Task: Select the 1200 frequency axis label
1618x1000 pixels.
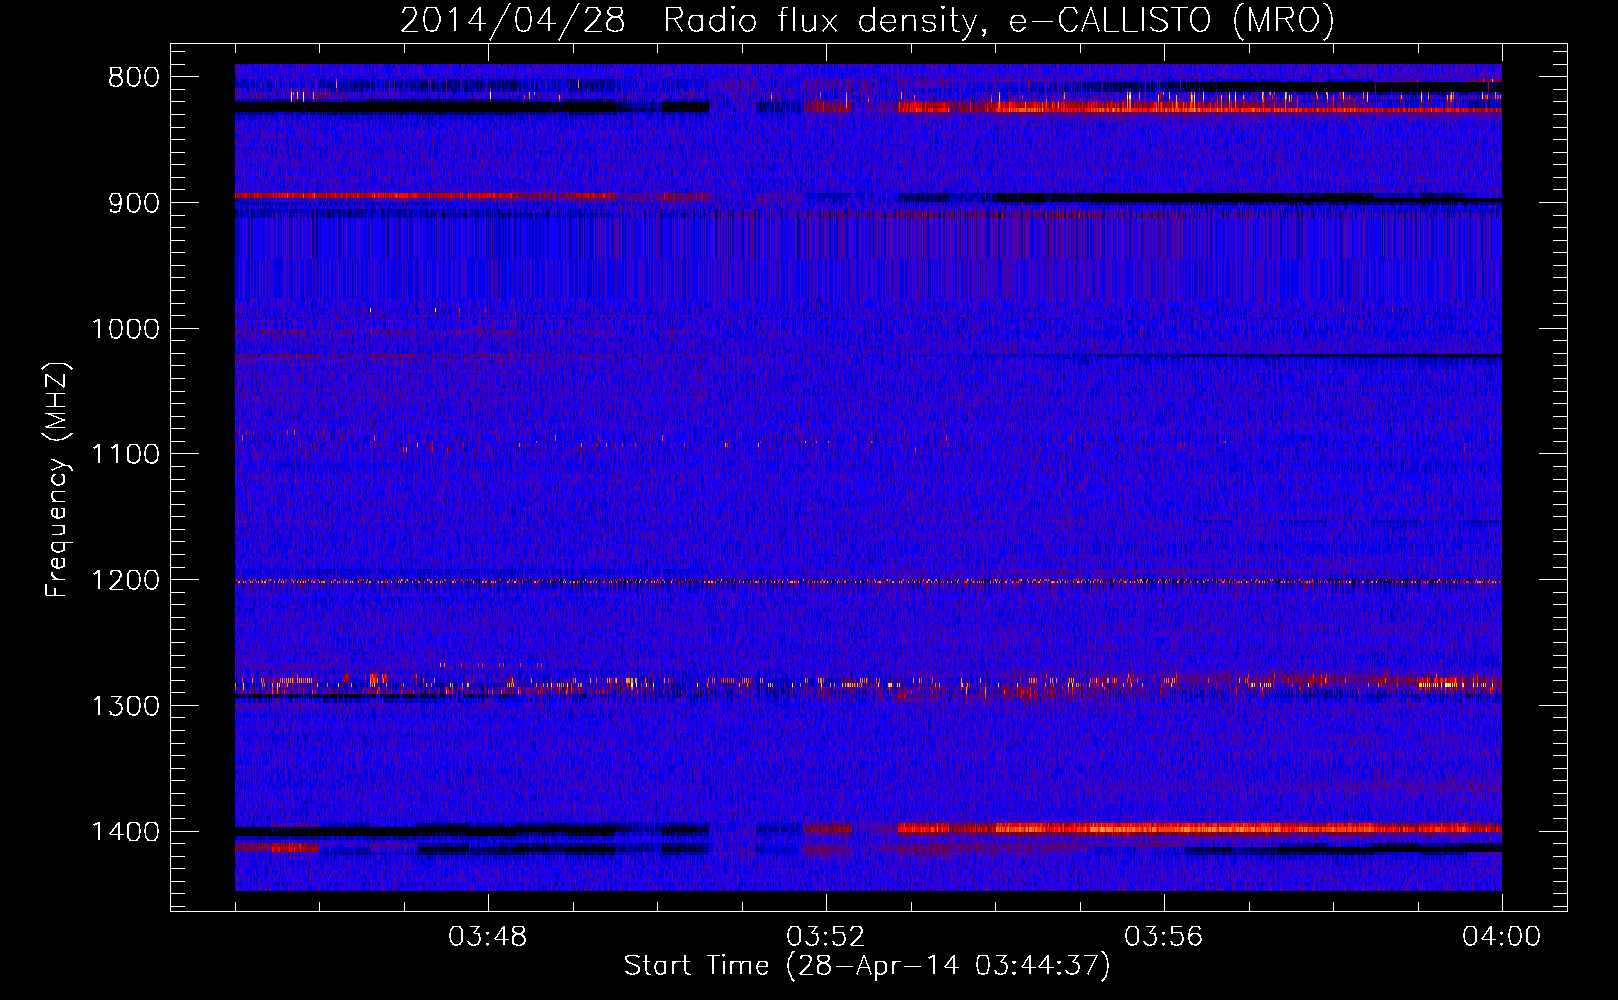Action: [x=125, y=581]
